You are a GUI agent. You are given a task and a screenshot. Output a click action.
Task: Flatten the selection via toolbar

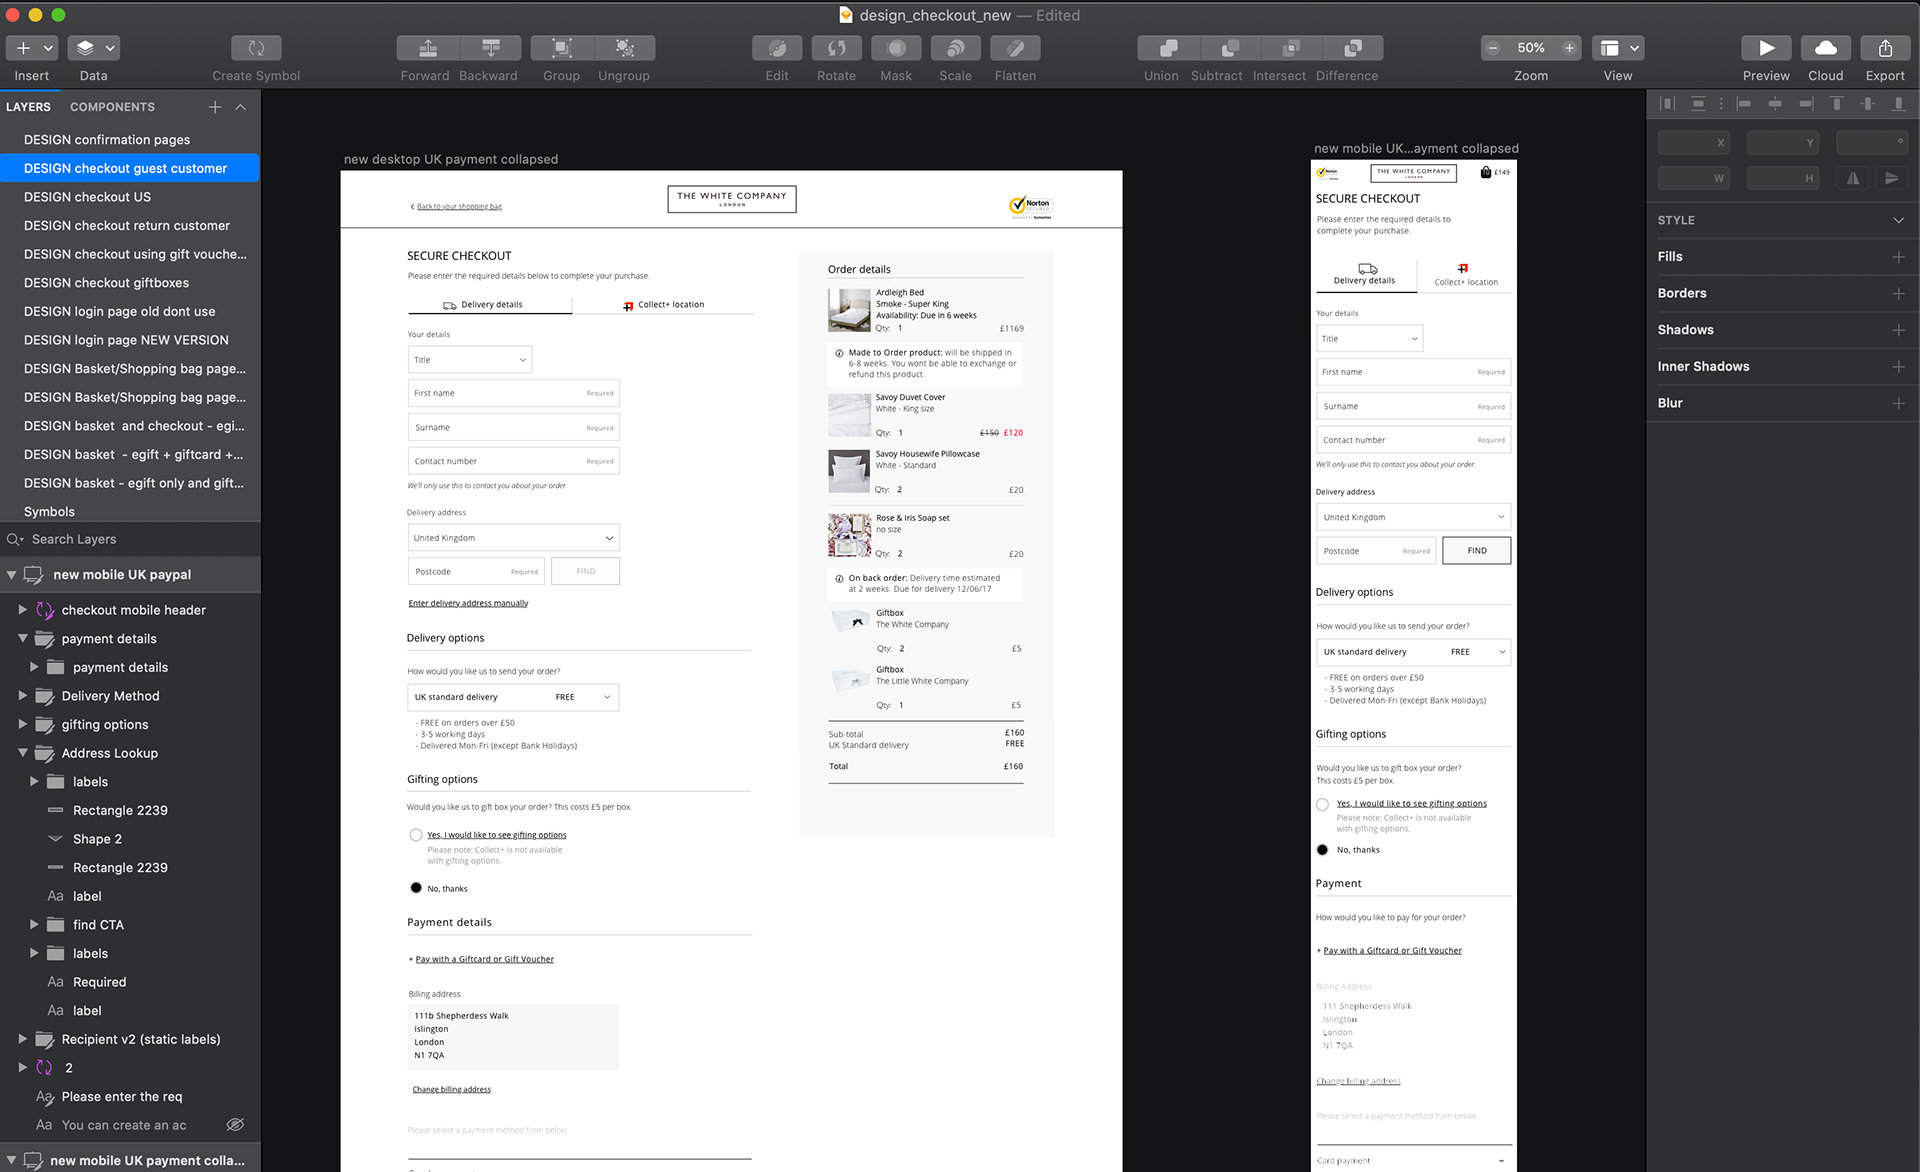pyautogui.click(x=1015, y=48)
